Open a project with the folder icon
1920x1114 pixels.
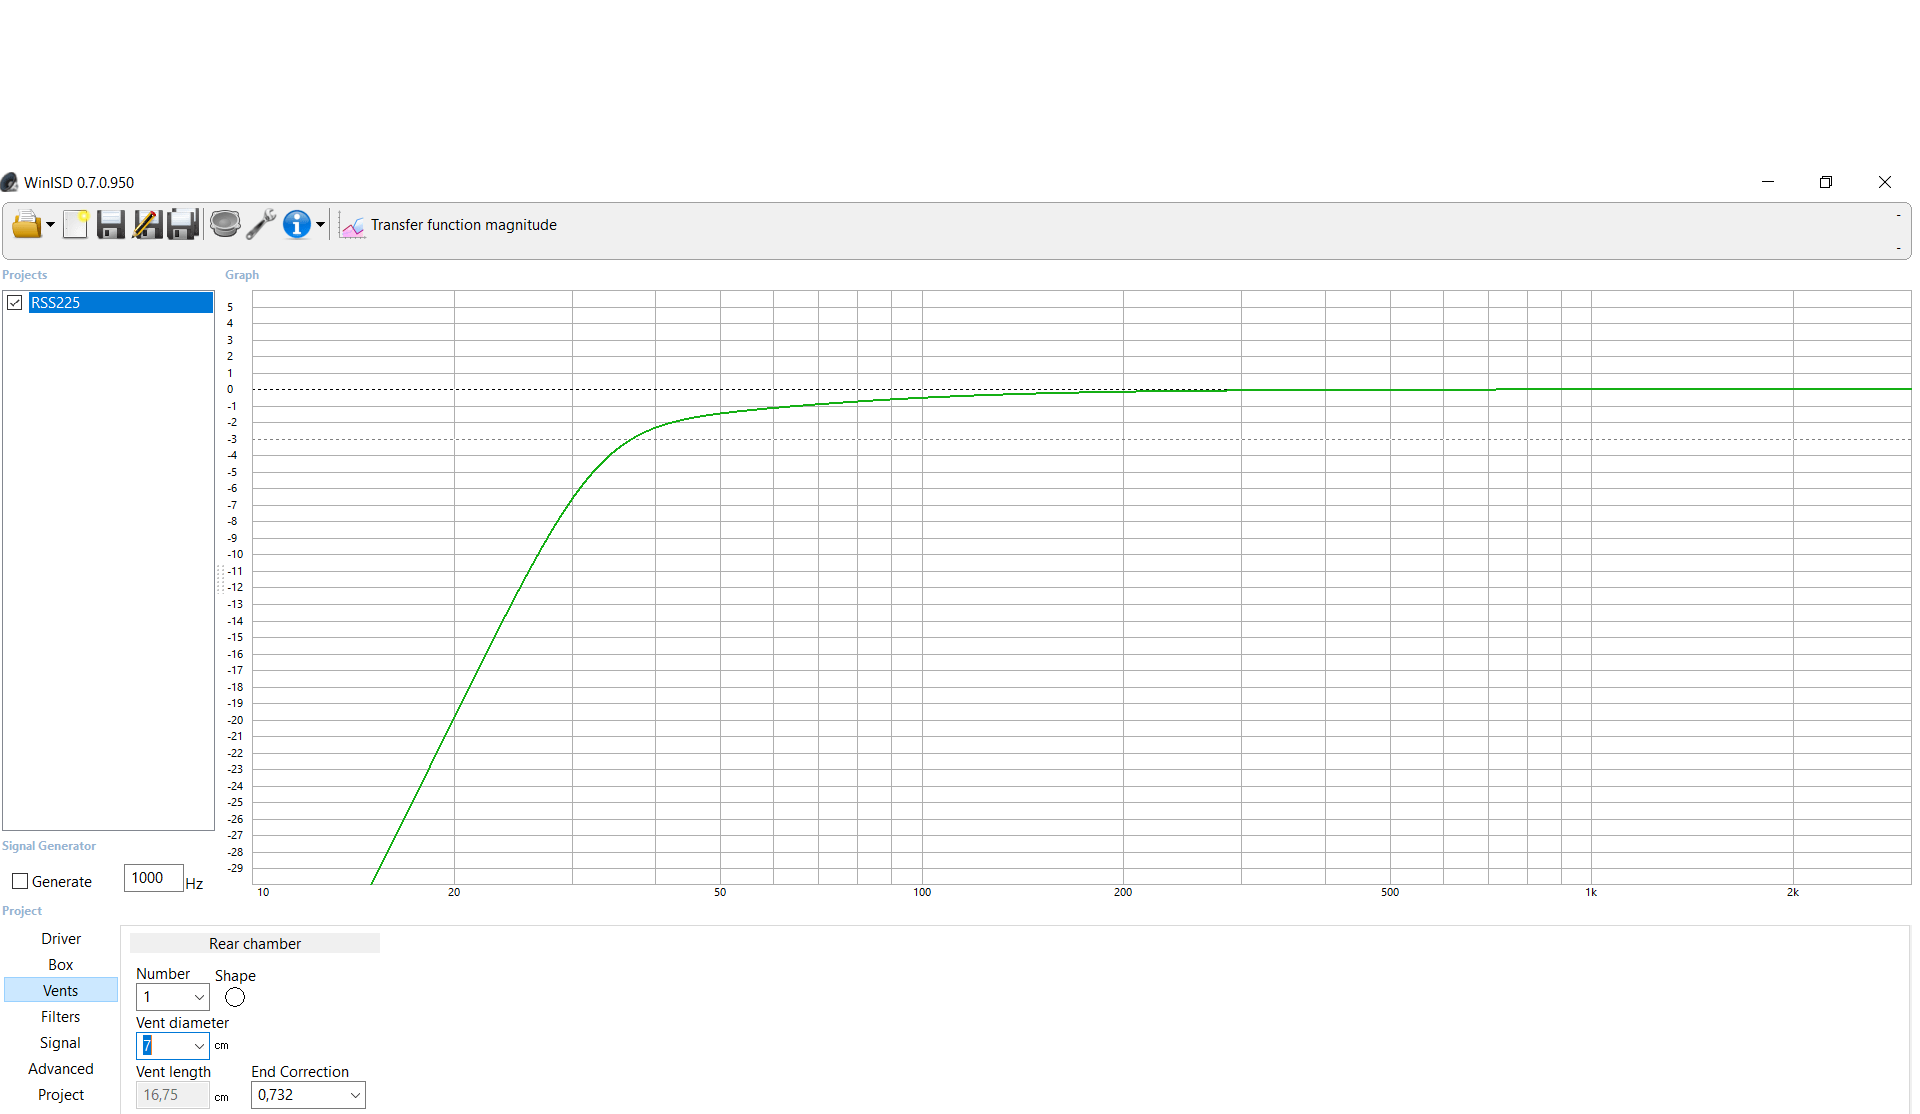pyautogui.click(x=26, y=225)
